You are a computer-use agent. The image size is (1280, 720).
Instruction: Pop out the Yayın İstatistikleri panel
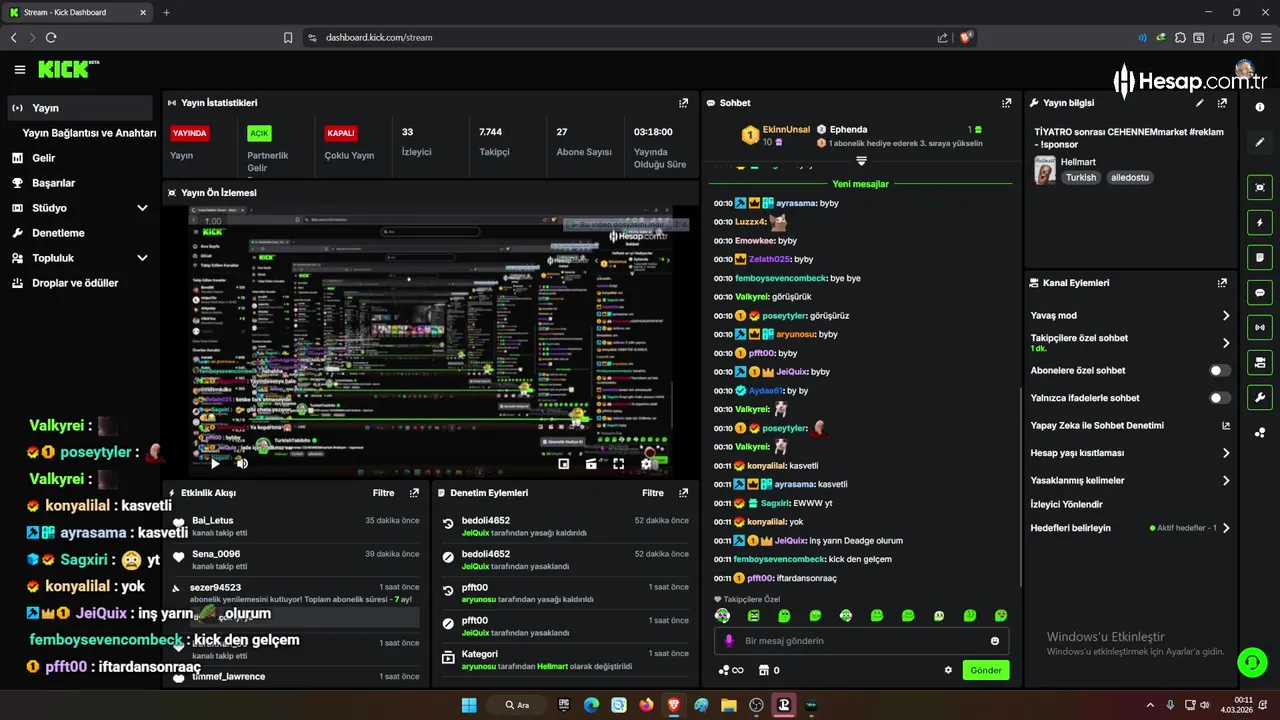(x=683, y=103)
